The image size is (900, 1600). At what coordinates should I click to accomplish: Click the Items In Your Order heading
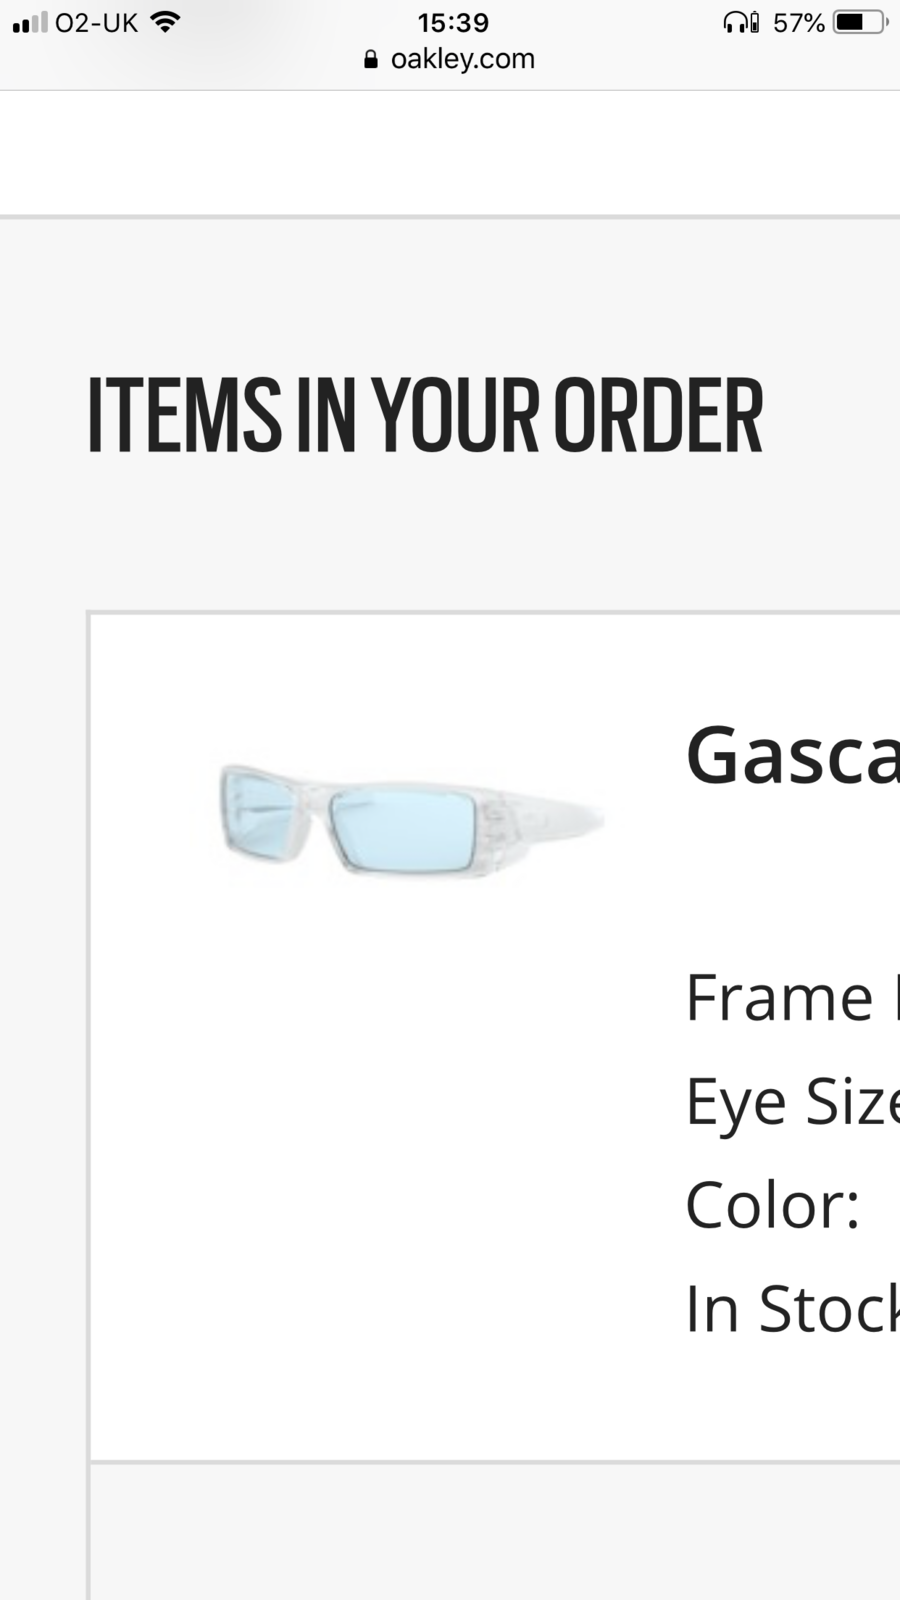point(425,415)
